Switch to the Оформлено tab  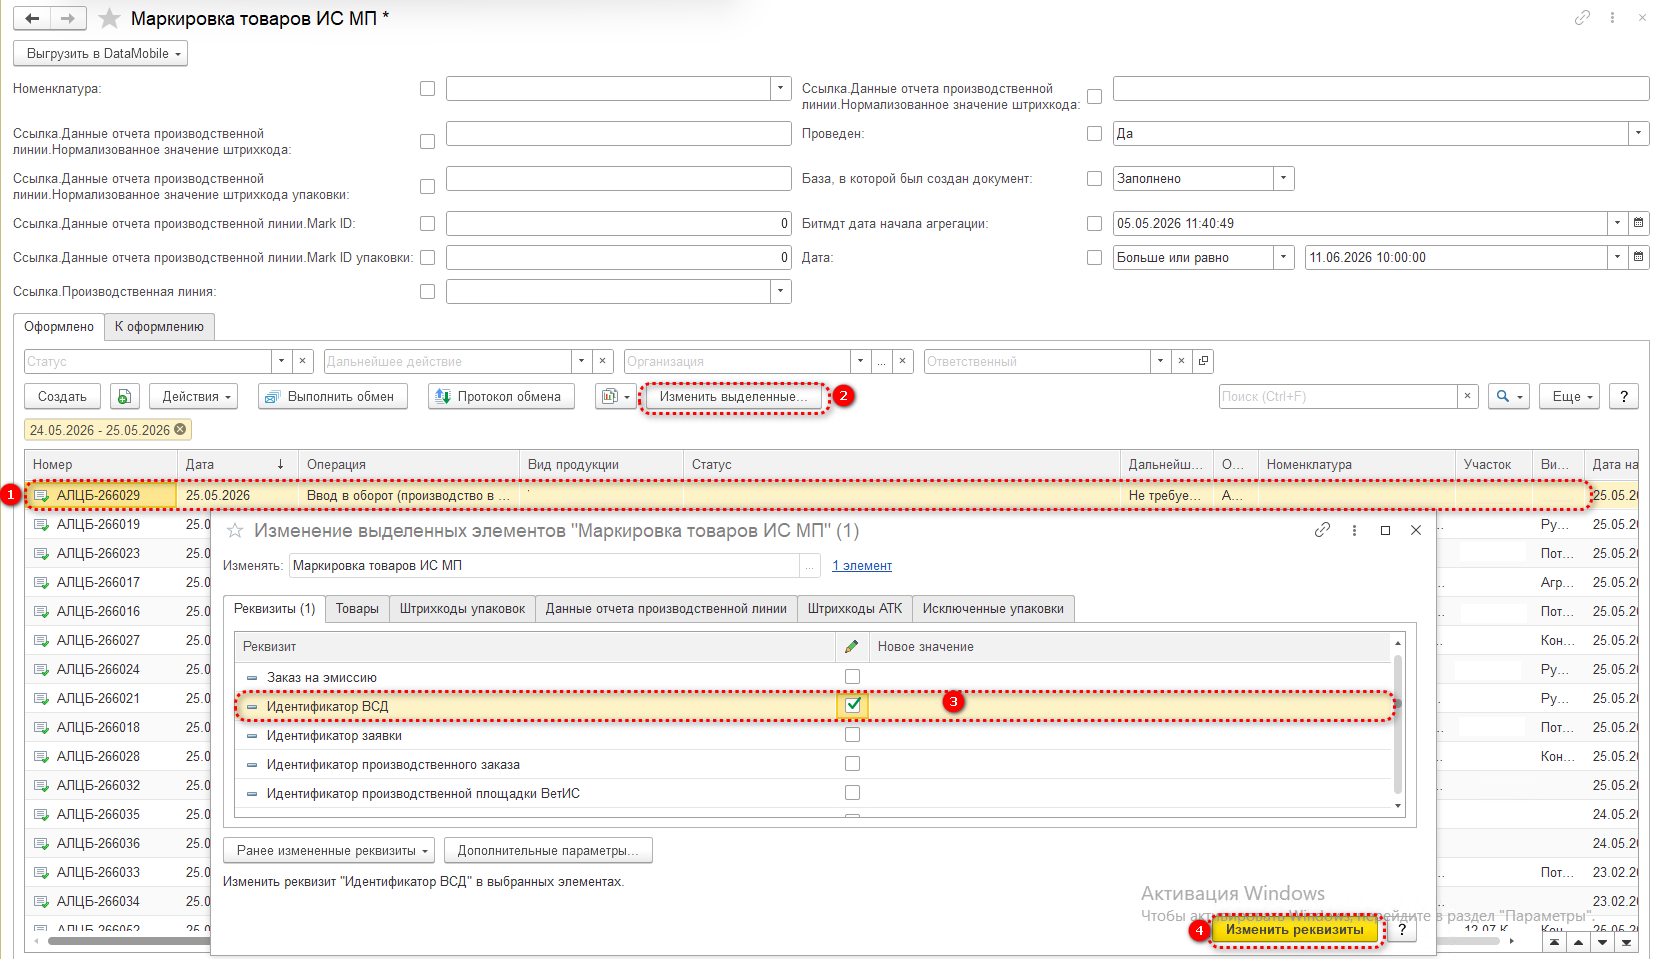pos(59,327)
